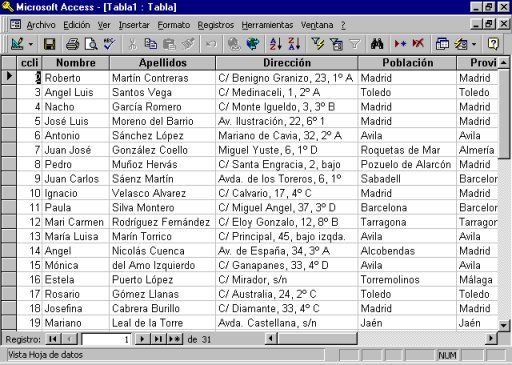Open the table control menu icon
Viewport: 512px width, 365px height.
pos(15,24)
